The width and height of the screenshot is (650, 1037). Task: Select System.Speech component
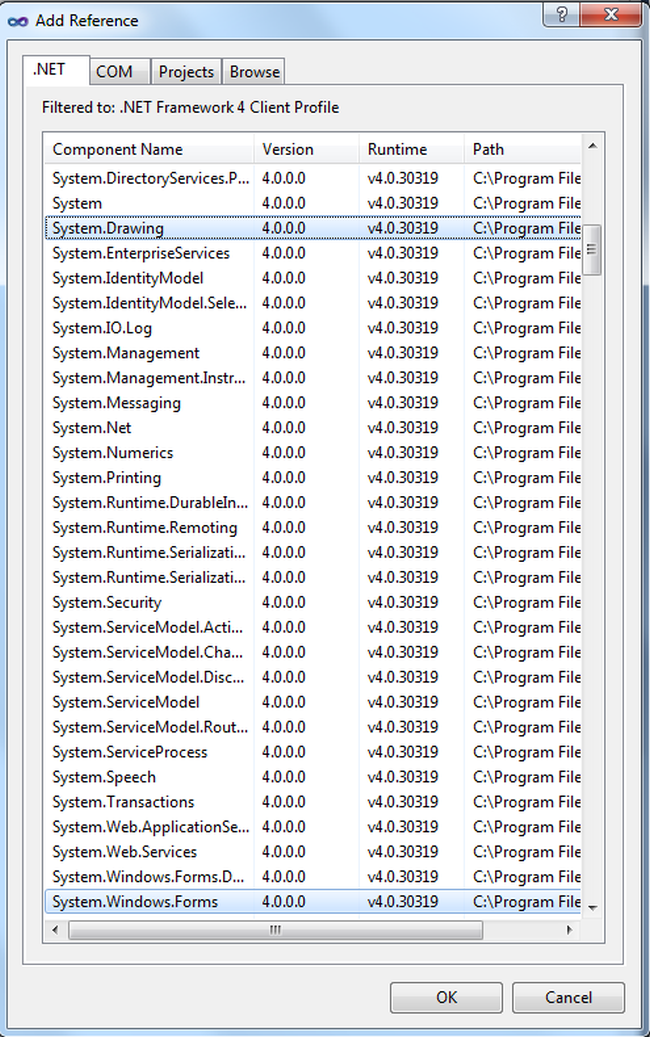313,777
